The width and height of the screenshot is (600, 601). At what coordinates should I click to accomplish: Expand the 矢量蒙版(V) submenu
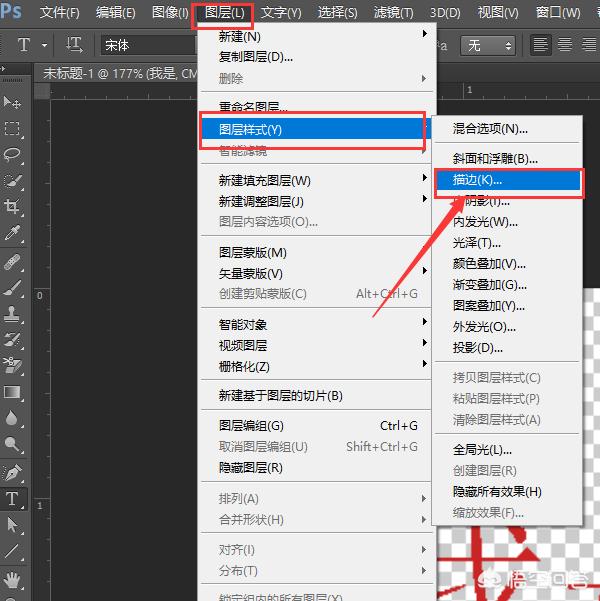tap(424, 271)
